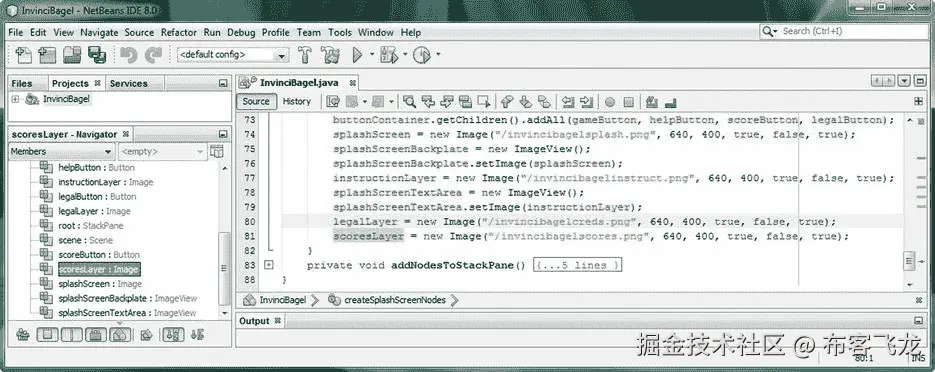
Task: Expand the folded addNodesToStackPane method
Action: [268, 265]
